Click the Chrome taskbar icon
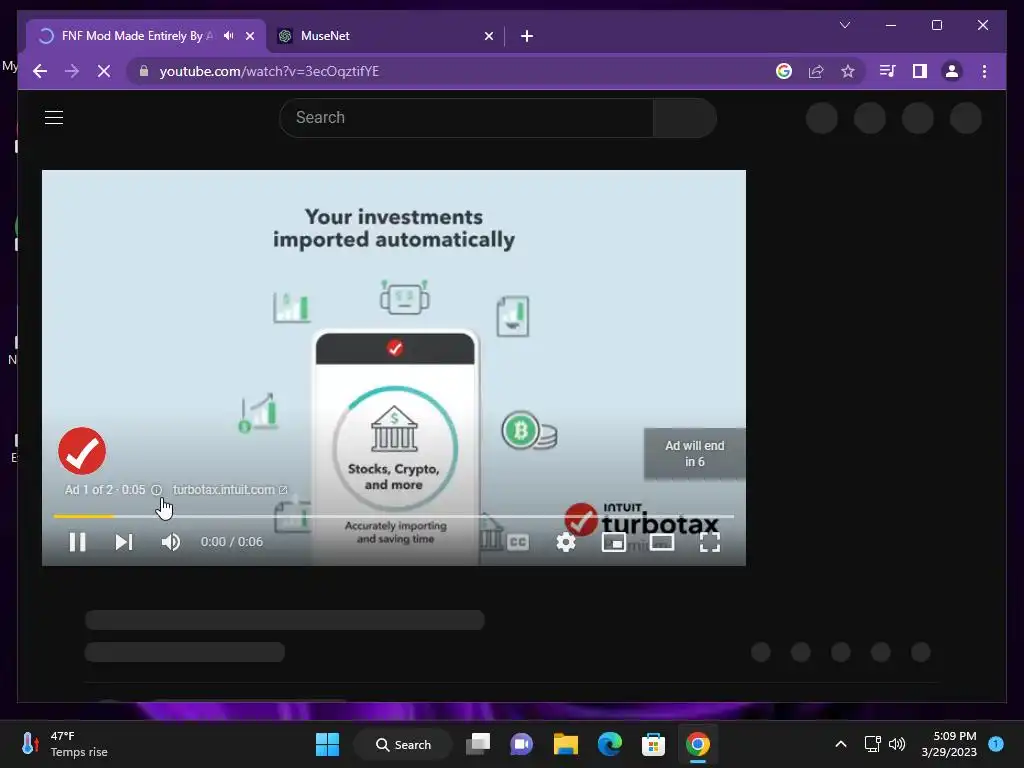 [x=697, y=744]
